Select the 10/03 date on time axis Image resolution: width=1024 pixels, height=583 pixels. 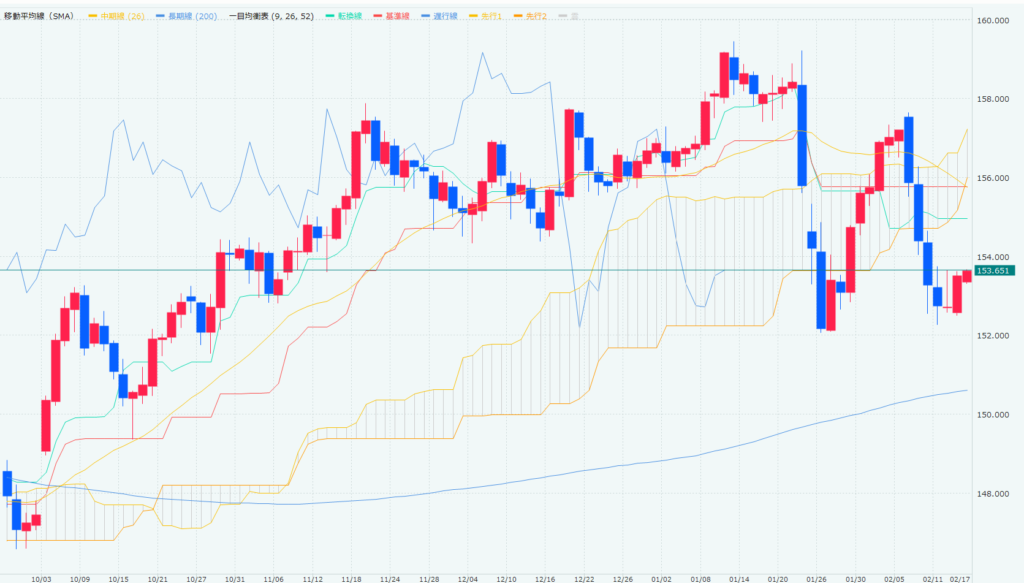pos(40,577)
